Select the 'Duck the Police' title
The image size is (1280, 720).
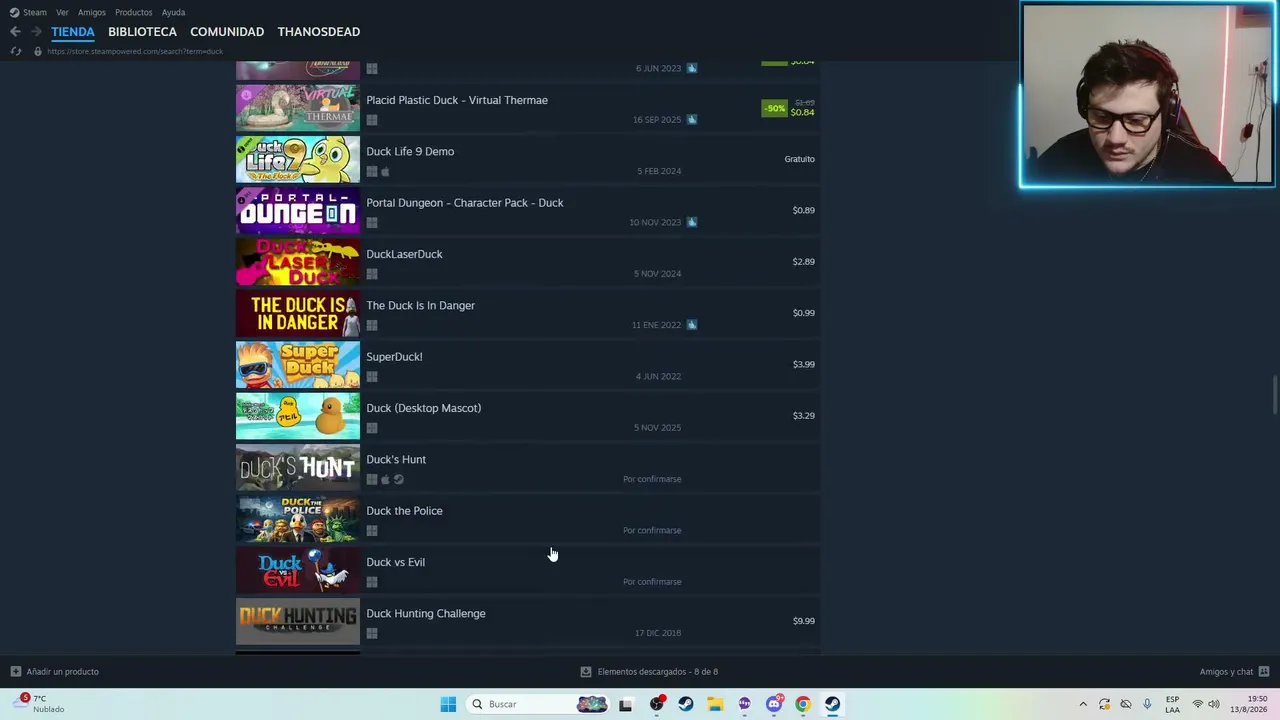(404, 511)
